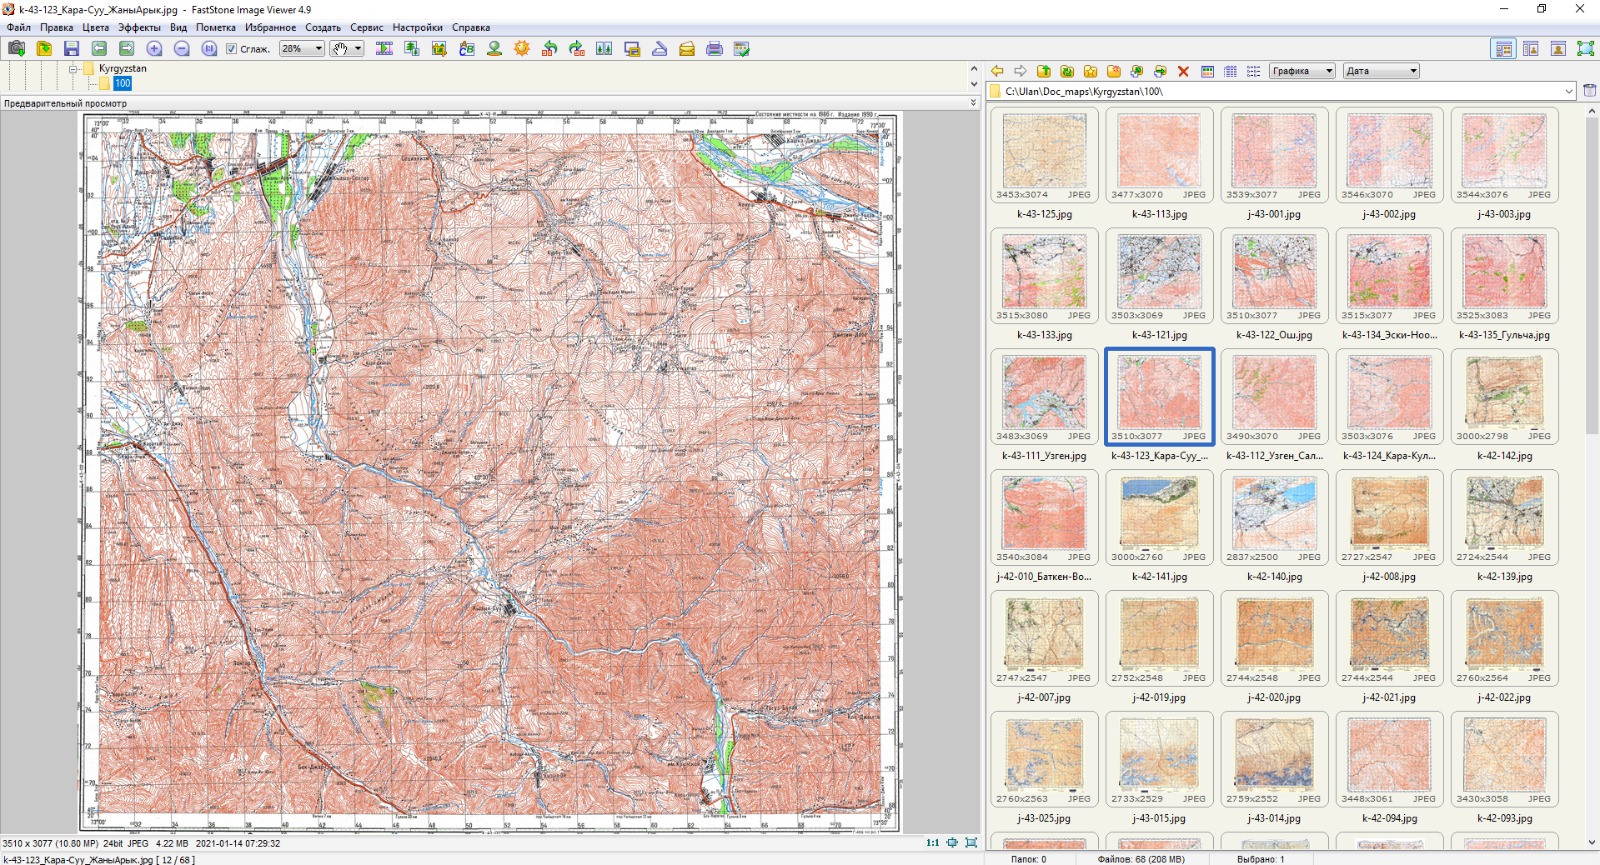This screenshot has width=1600, height=865.
Task: Collapse the Kyrgyzstan folder tree node
Action: tap(73, 69)
